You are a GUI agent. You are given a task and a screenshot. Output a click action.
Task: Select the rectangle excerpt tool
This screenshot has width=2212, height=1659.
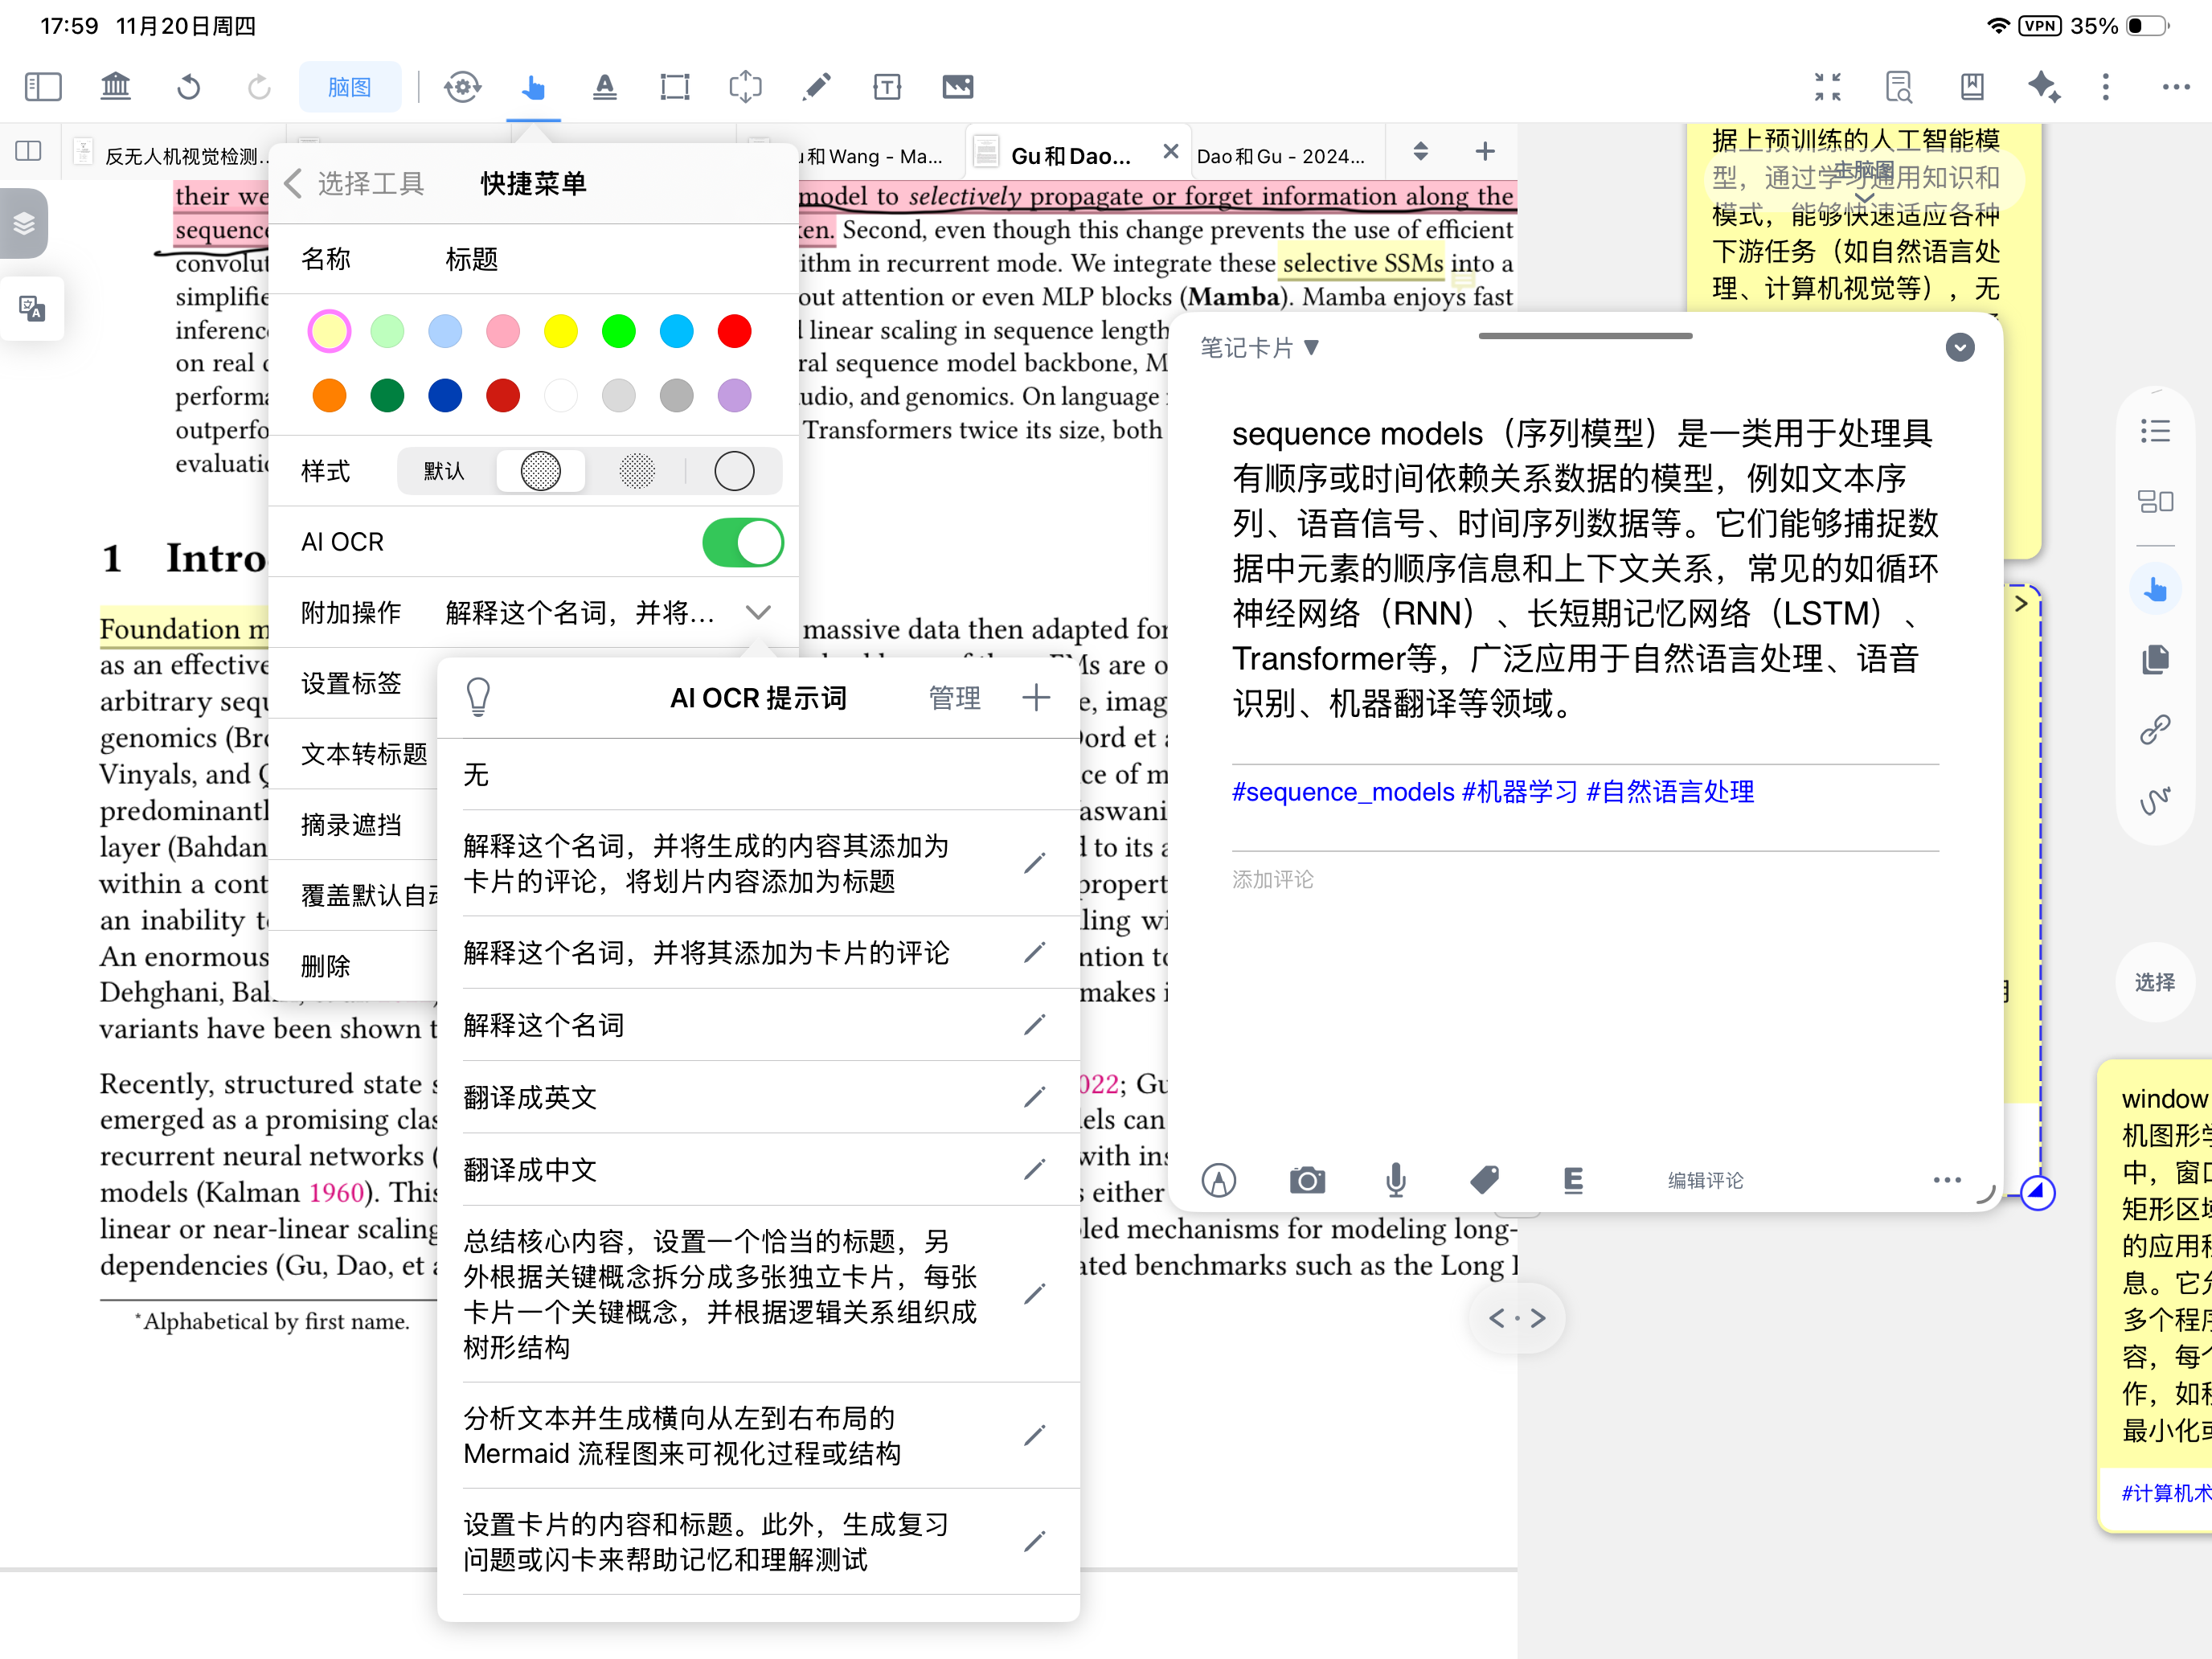675,87
